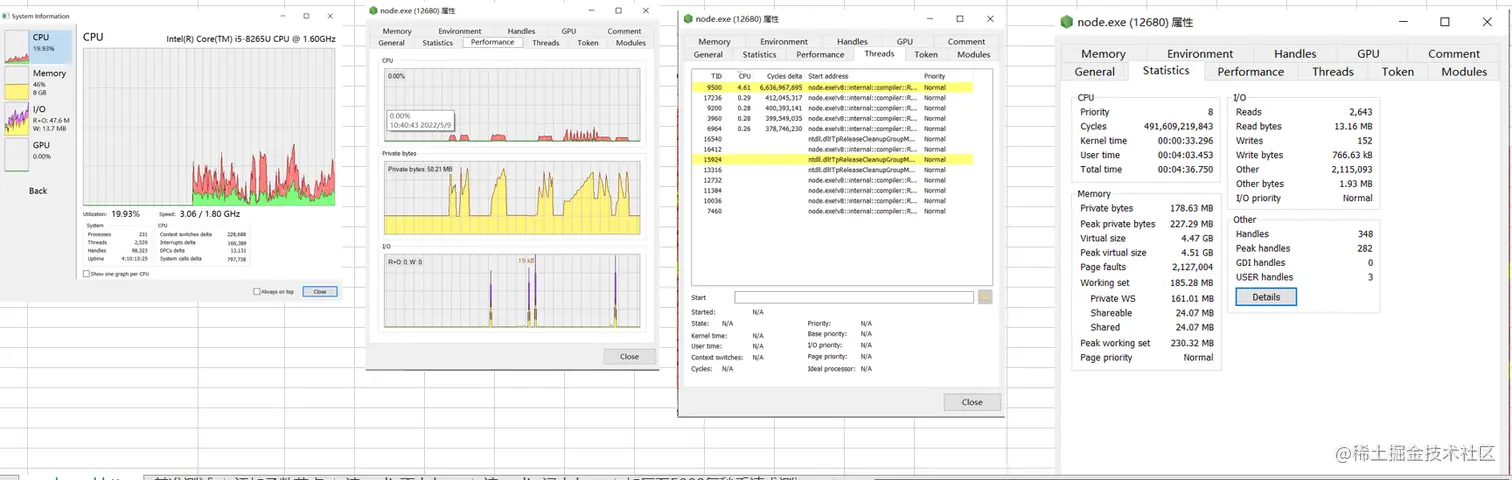The image size is (1512, 480).
Task: Select the thread row with TID 9200
Action: [x=832, y=108]
